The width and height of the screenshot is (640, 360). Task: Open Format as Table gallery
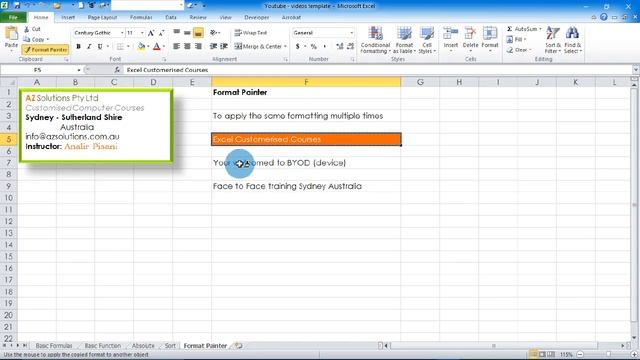[404, 40]
